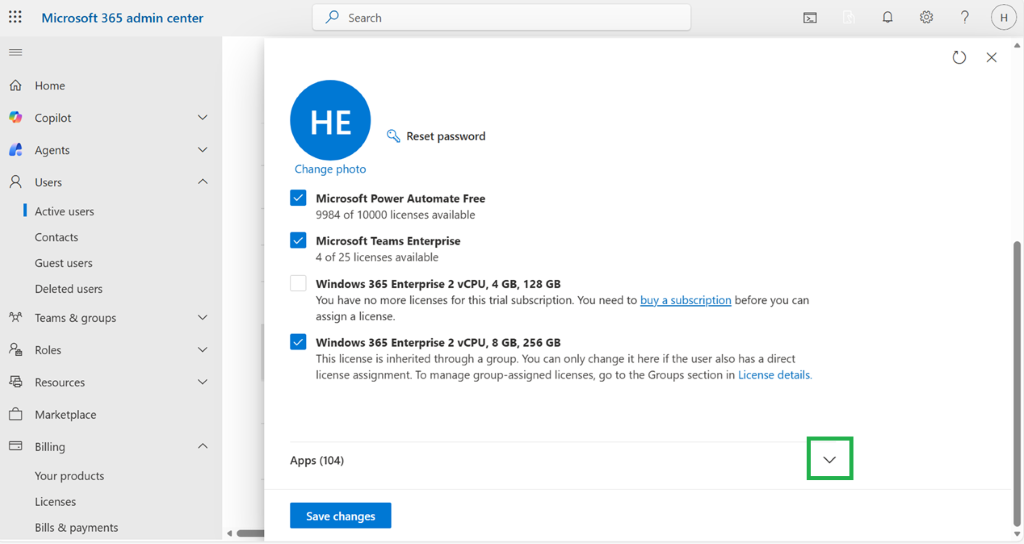1024x544 pixels.
Task: Expand the Agents menu chevron
Action: click(x=202, y=150)
